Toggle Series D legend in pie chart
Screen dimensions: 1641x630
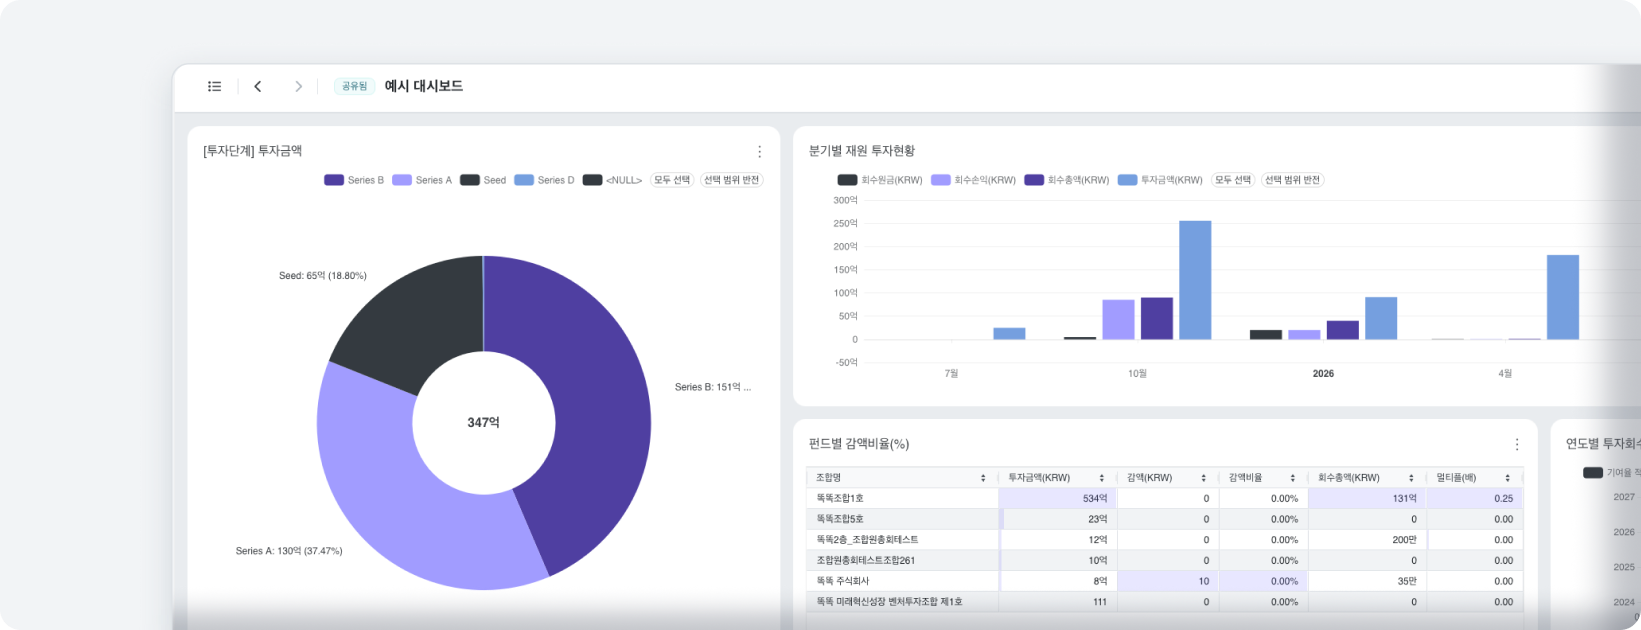(545, 180)
